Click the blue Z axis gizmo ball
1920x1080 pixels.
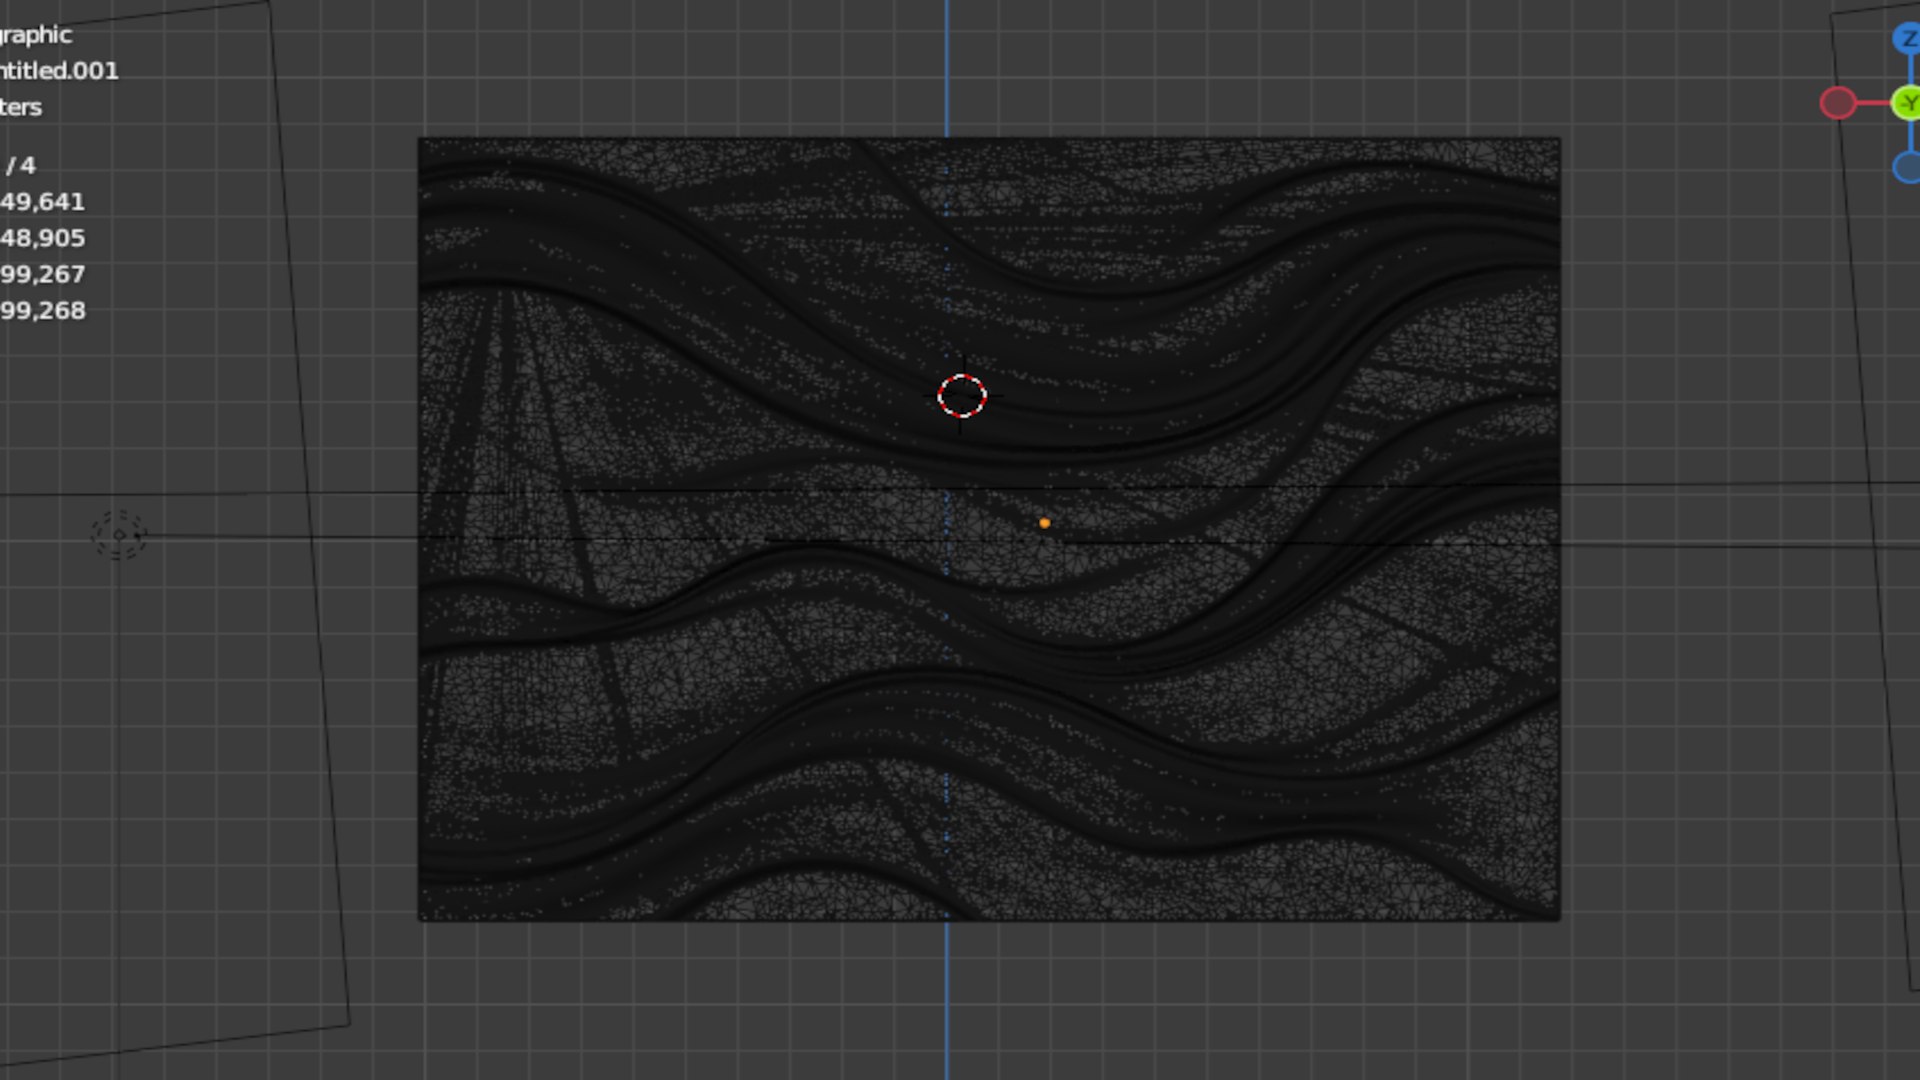click(1908, 39)
